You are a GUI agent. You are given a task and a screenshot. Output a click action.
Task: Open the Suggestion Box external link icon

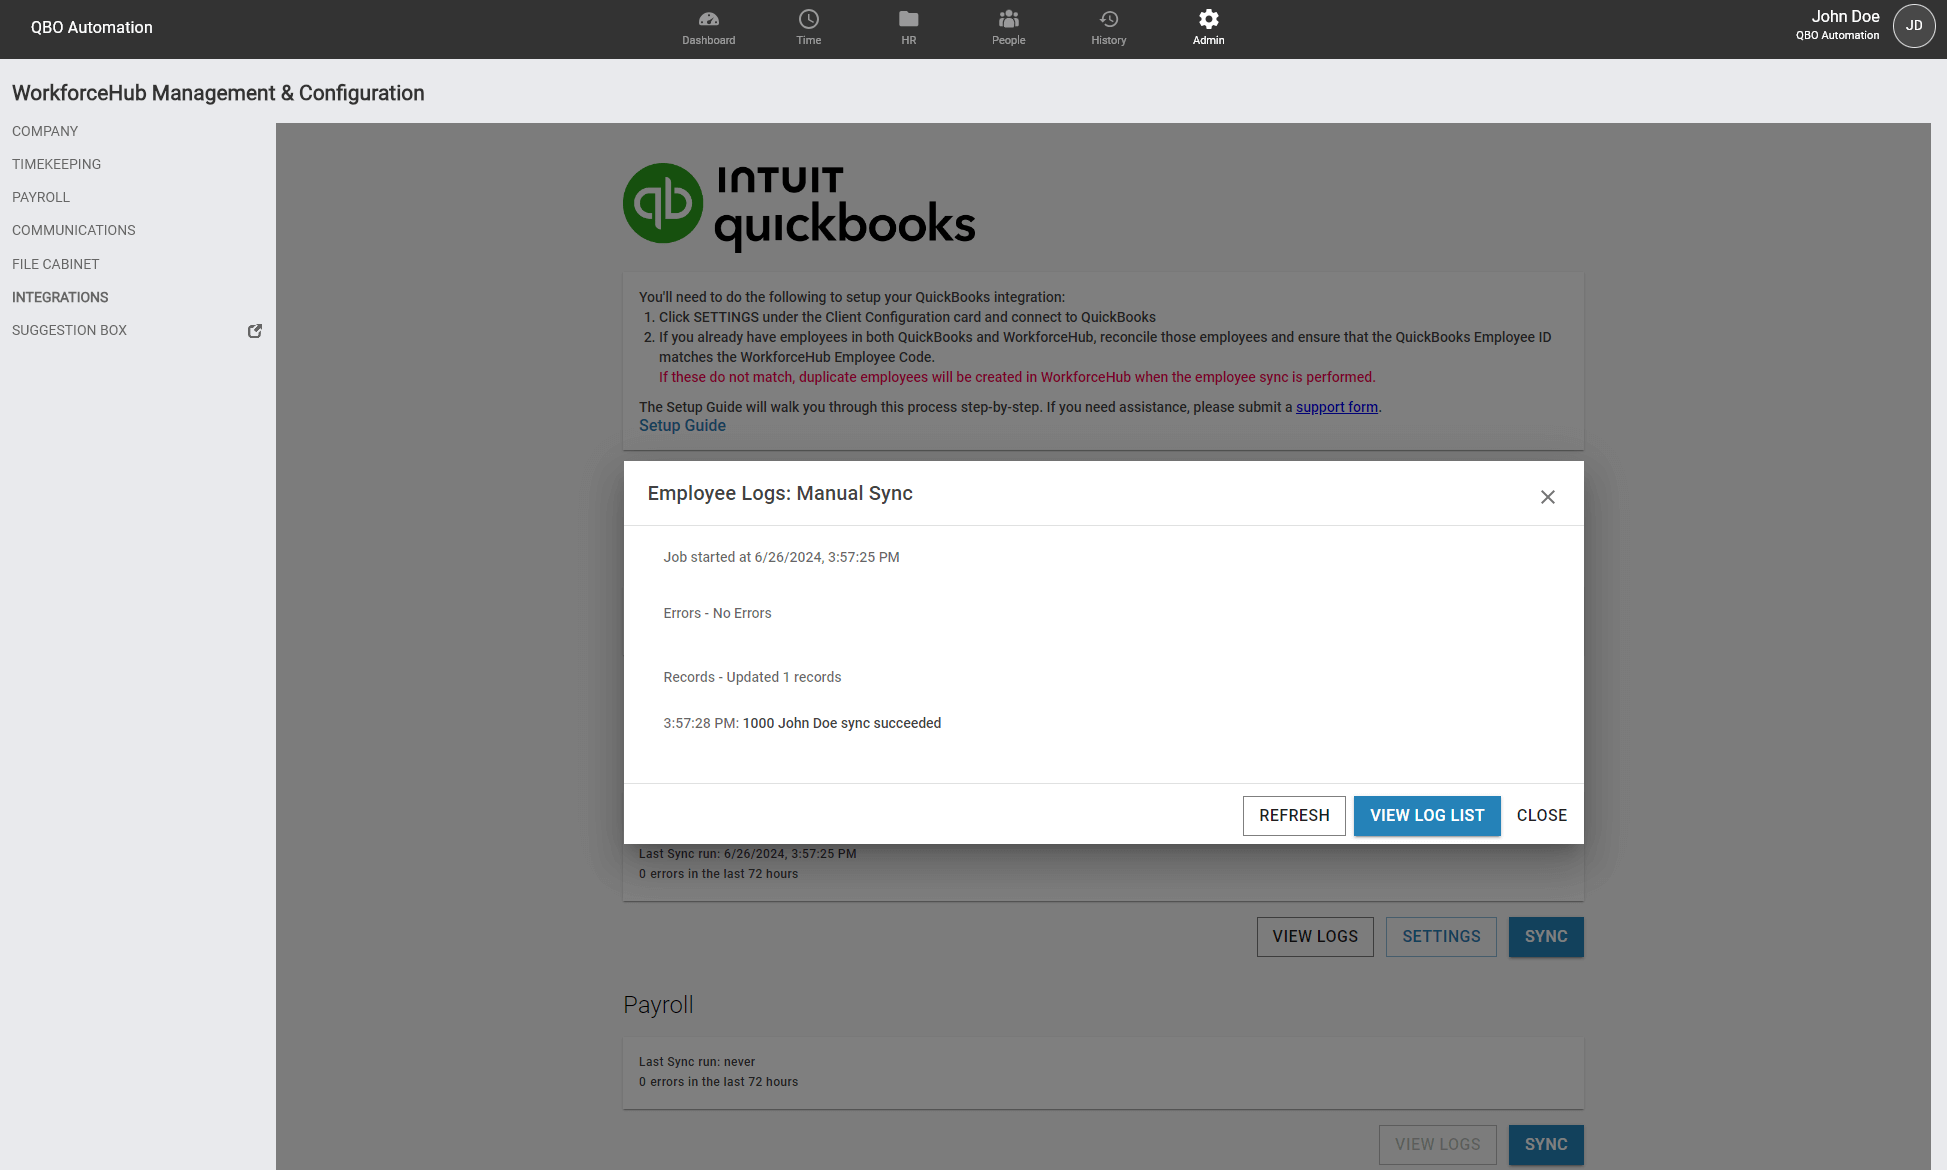click(255, 330)
